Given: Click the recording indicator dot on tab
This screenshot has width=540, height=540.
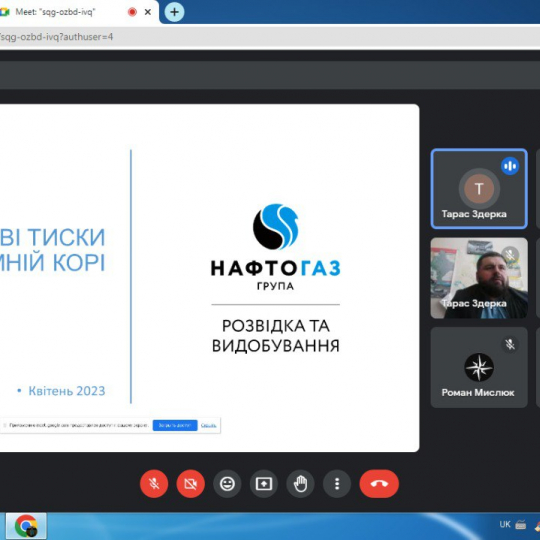Looking at the screenshot, I should click(132, 12).
